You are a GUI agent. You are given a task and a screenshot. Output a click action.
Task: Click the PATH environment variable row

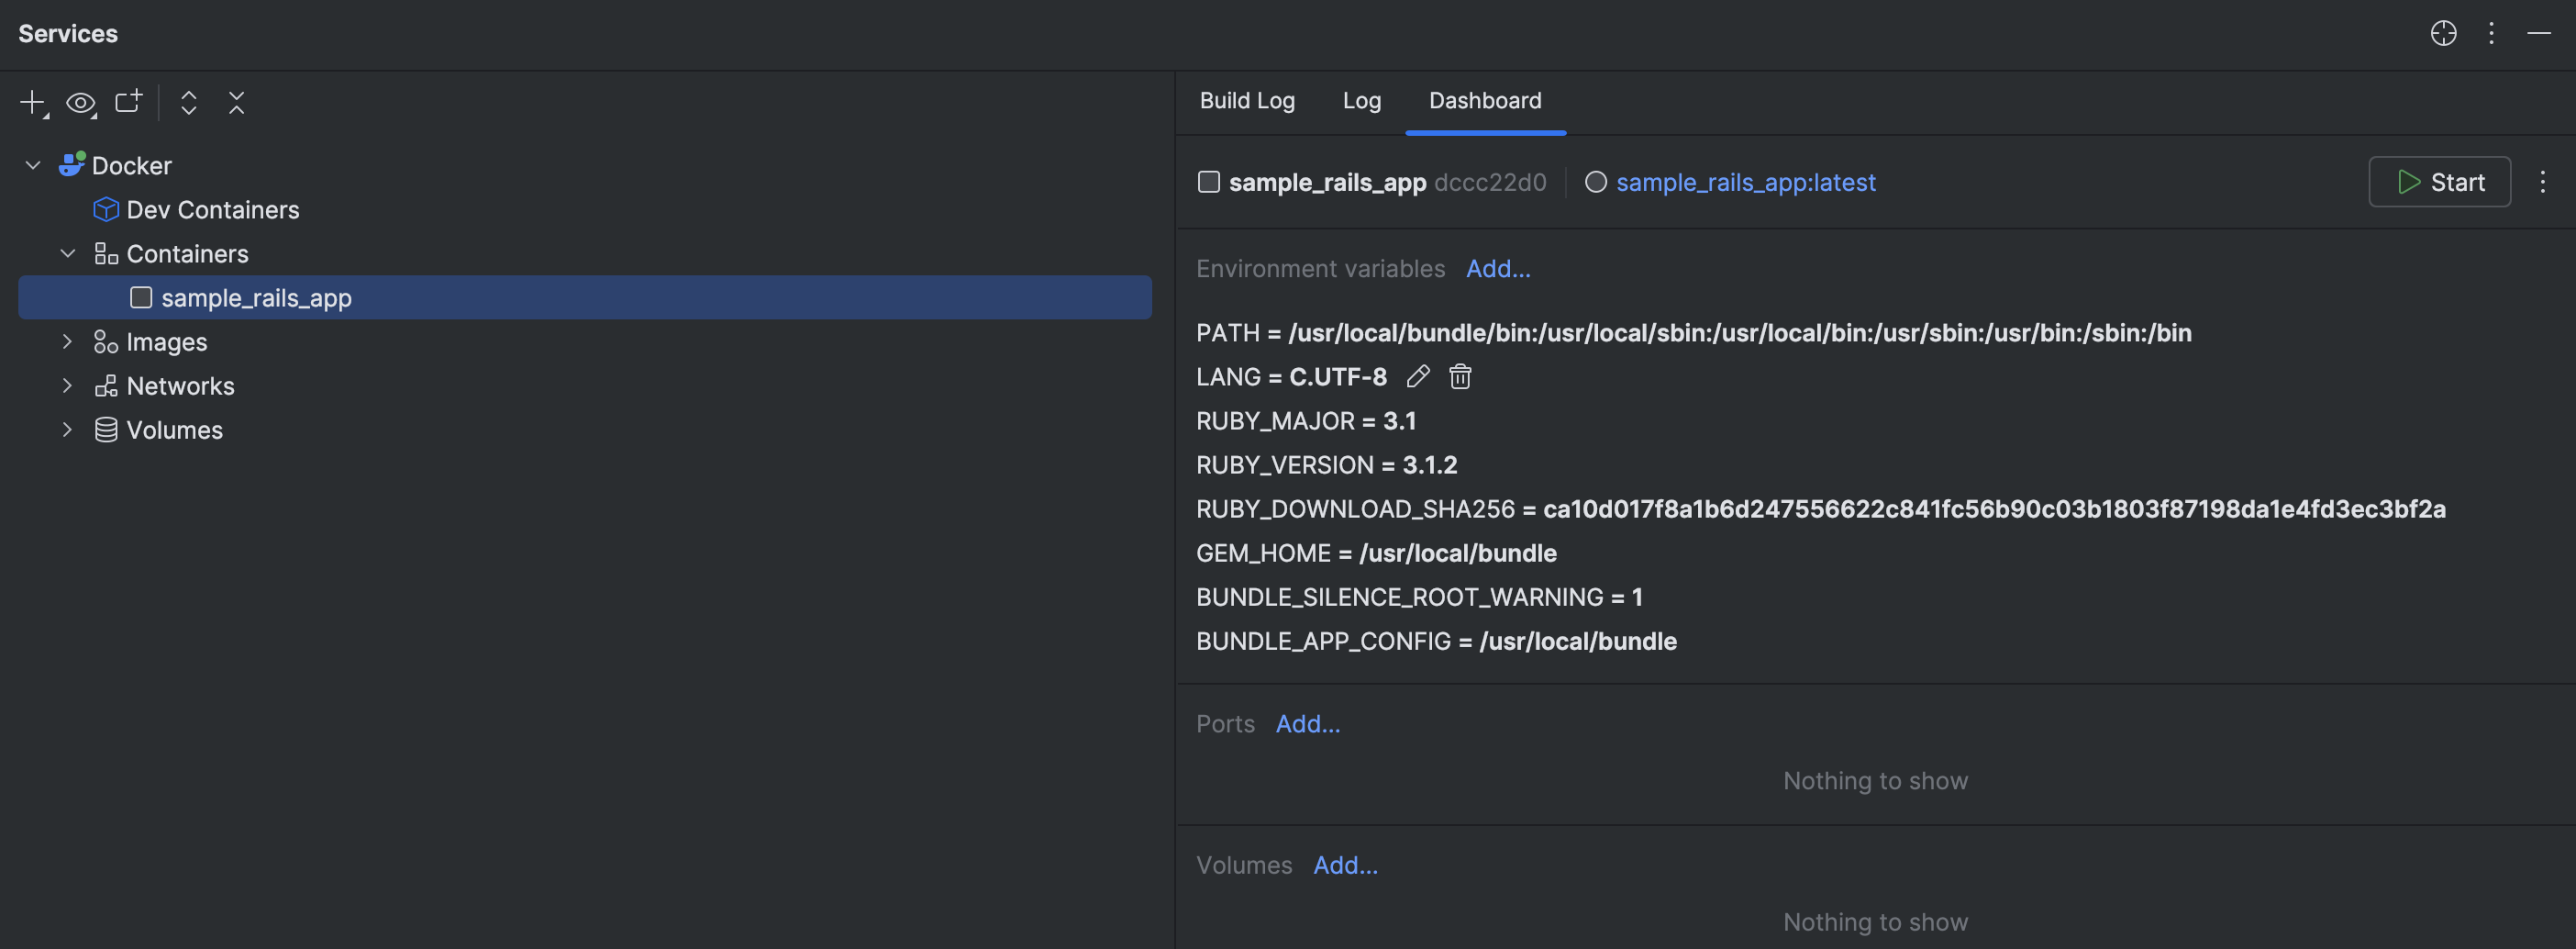click(x=1694, y=332)
